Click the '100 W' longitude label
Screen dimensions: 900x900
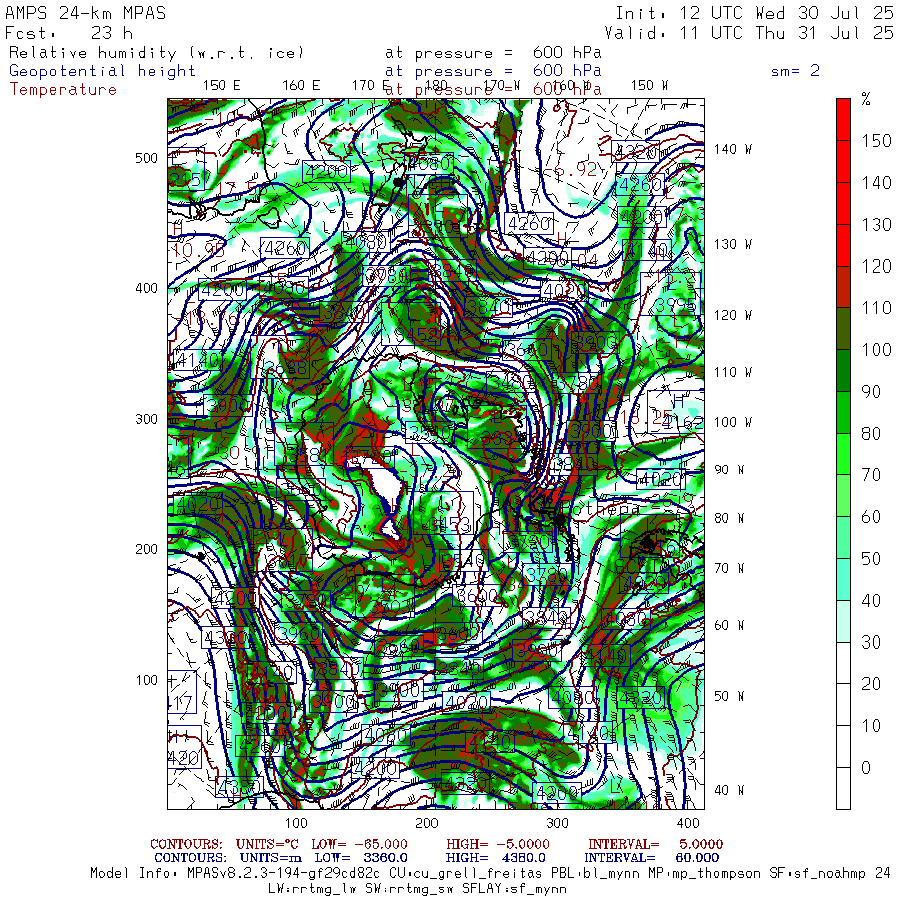[x=732, y=422]
